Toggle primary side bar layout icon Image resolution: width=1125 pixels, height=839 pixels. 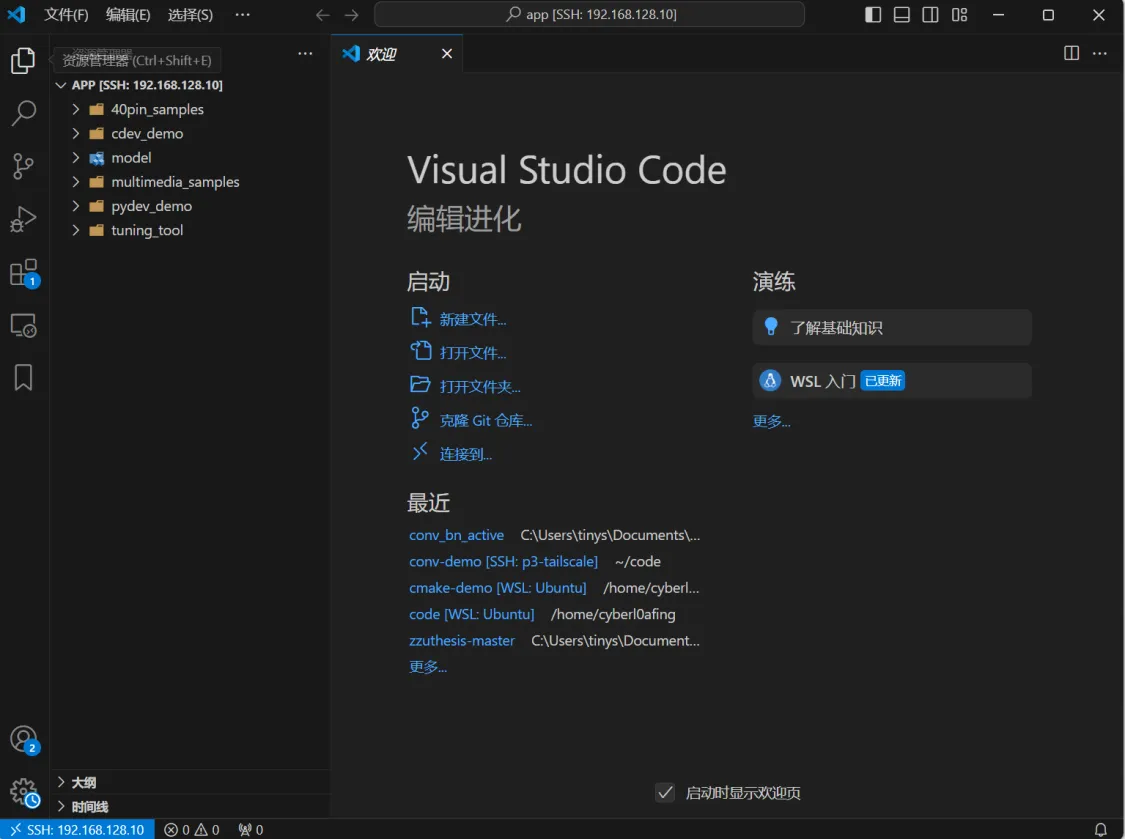pyautogui.click(x=873, y=15)
